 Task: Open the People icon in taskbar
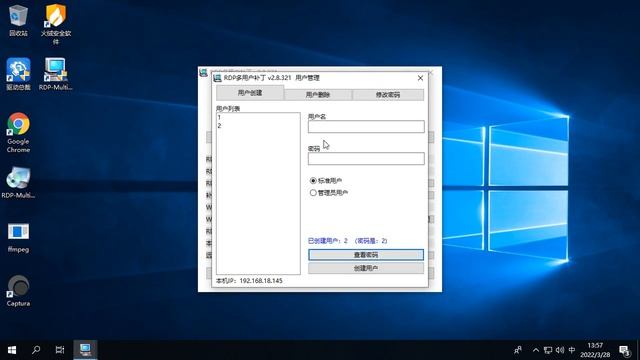[x=518, y=350]
